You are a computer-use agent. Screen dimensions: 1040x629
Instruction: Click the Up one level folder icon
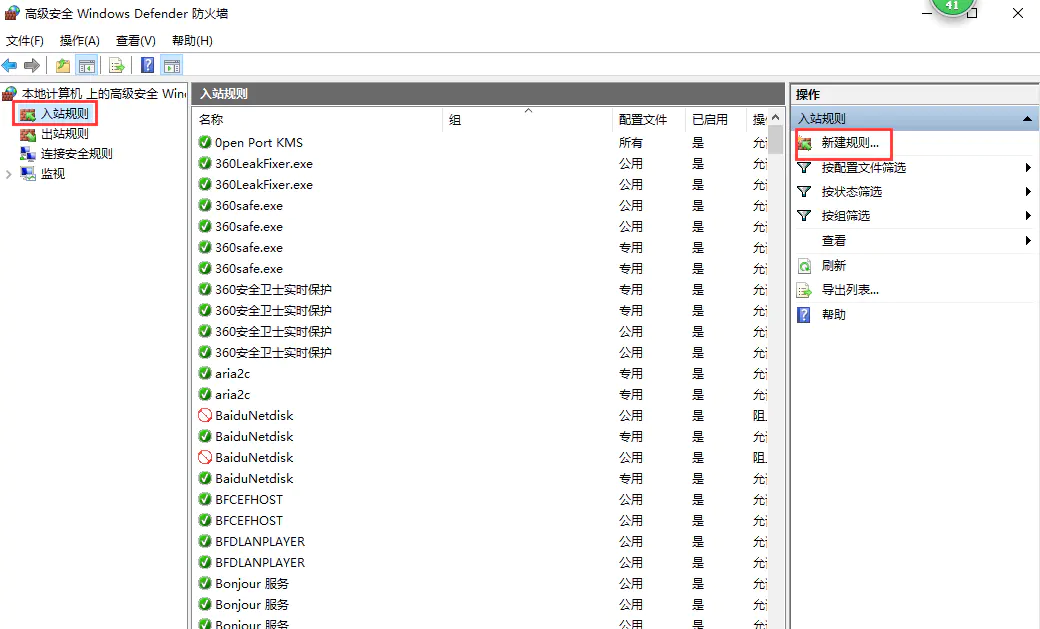point(63,66)
